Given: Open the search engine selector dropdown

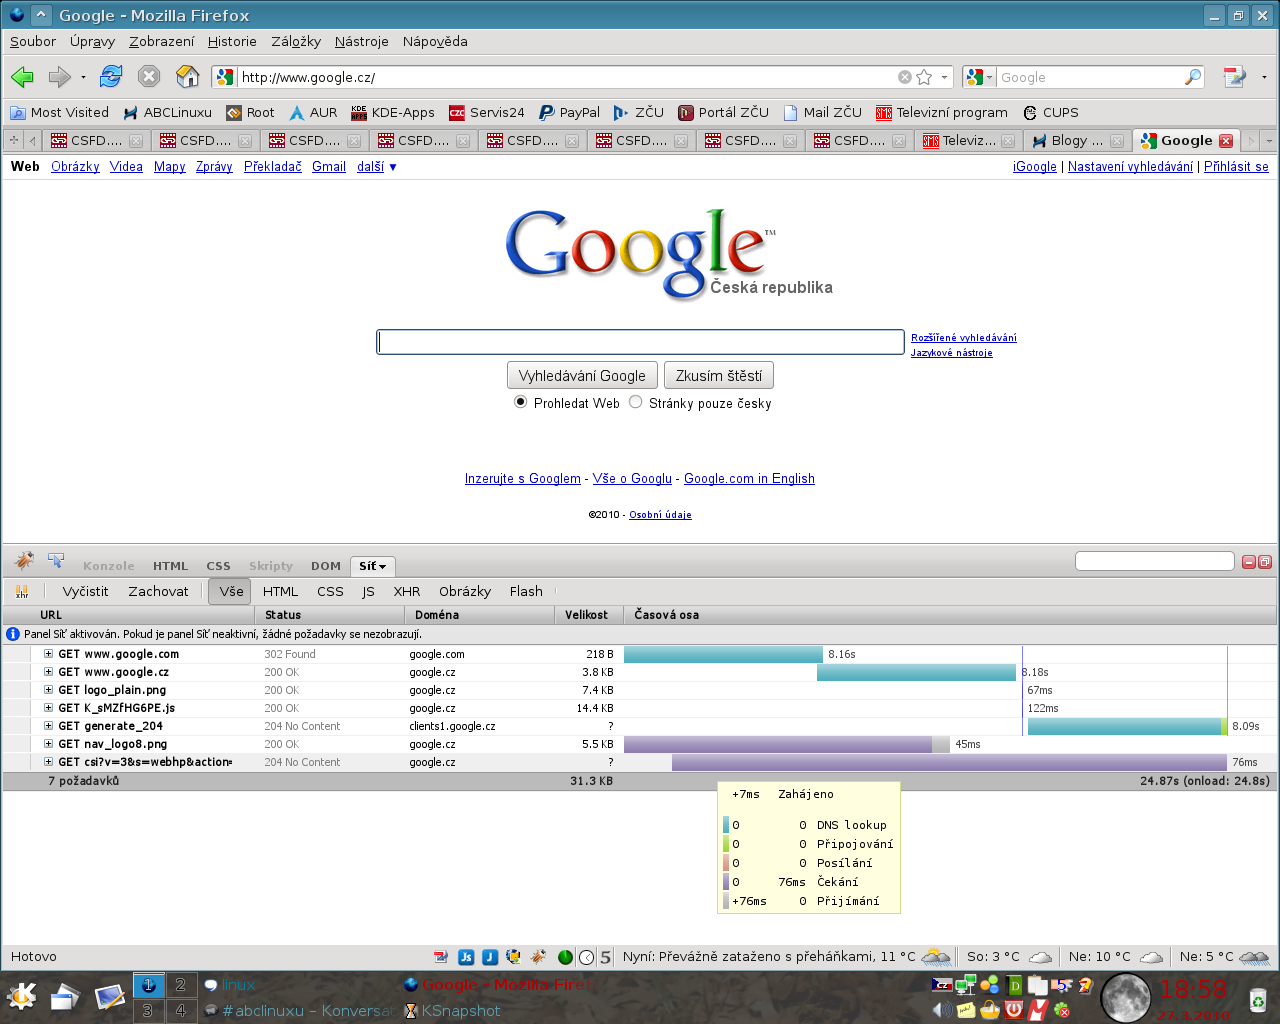Looking at the screenshot, I should click(979, 77).
